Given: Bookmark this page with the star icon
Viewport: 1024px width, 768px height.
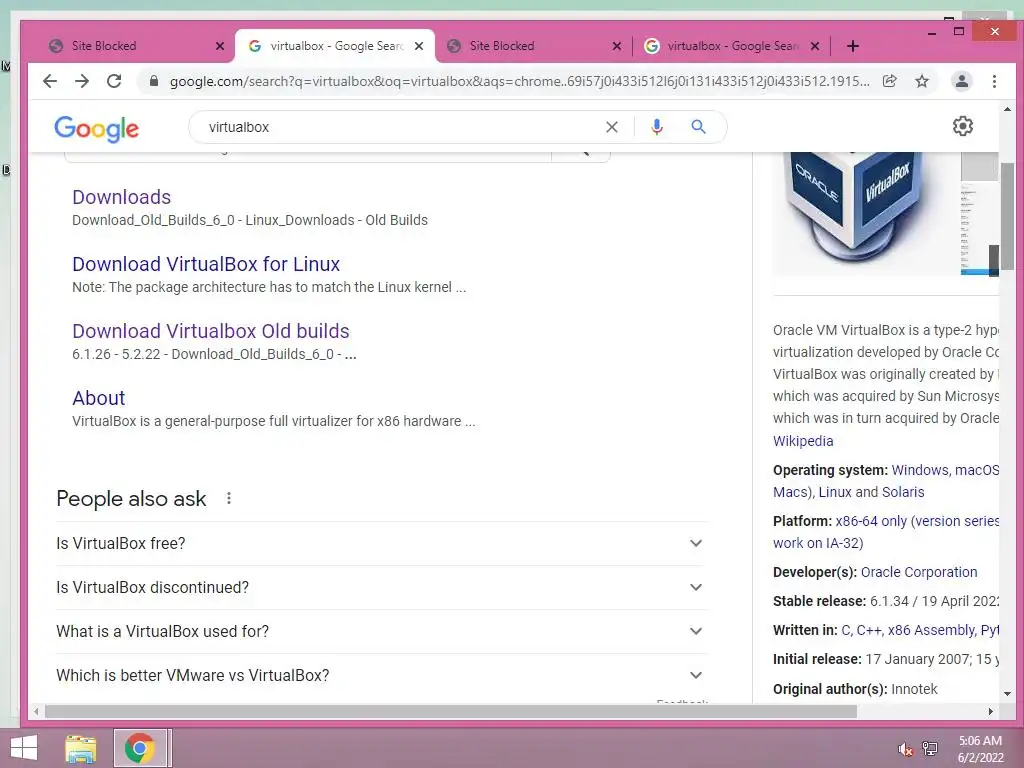Looking at the screenshot, I should click(x=921, y=81).
